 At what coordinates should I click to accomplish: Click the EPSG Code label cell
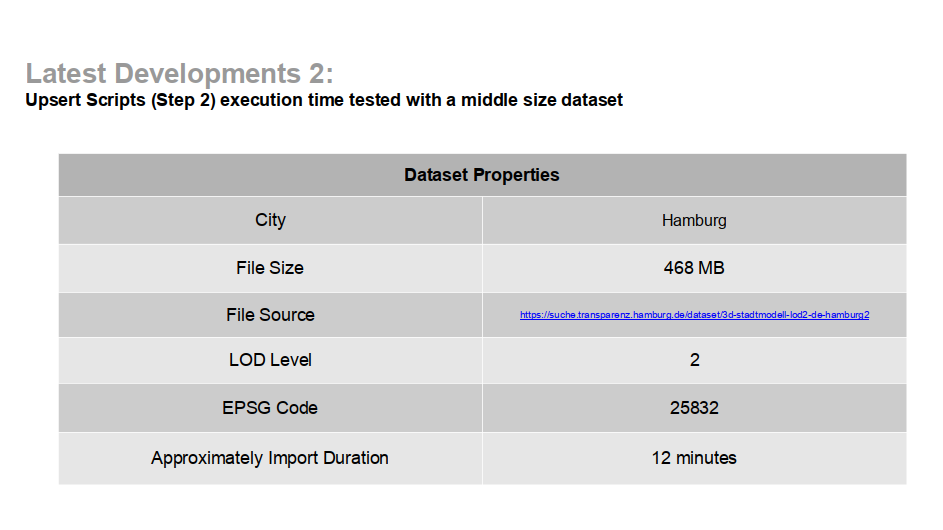click(x=270, y=408)
